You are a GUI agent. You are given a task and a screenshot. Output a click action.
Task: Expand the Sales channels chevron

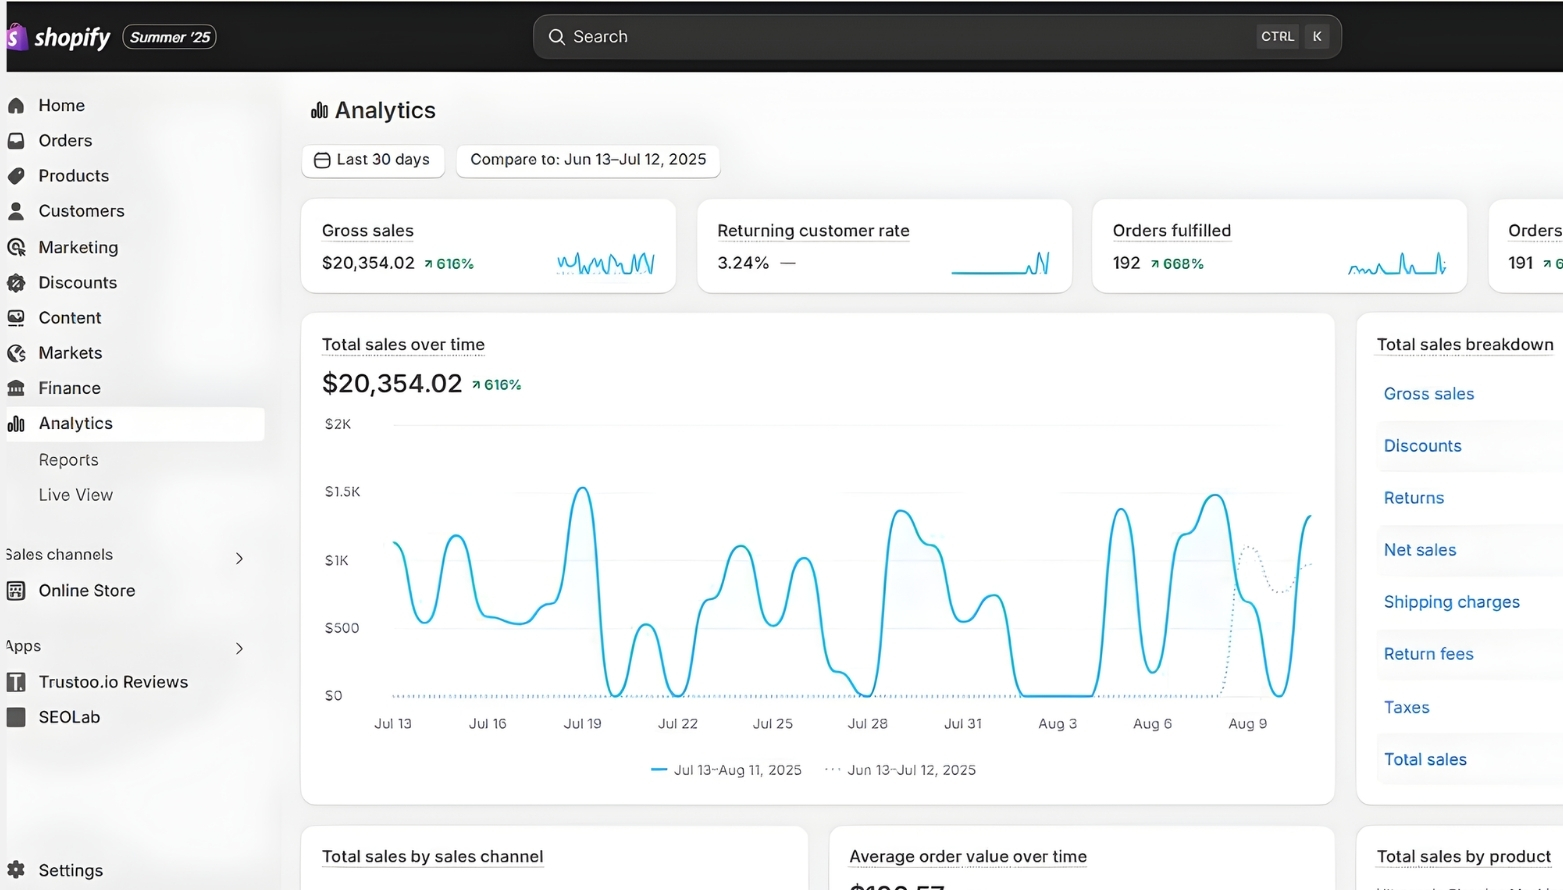(239, 558)
